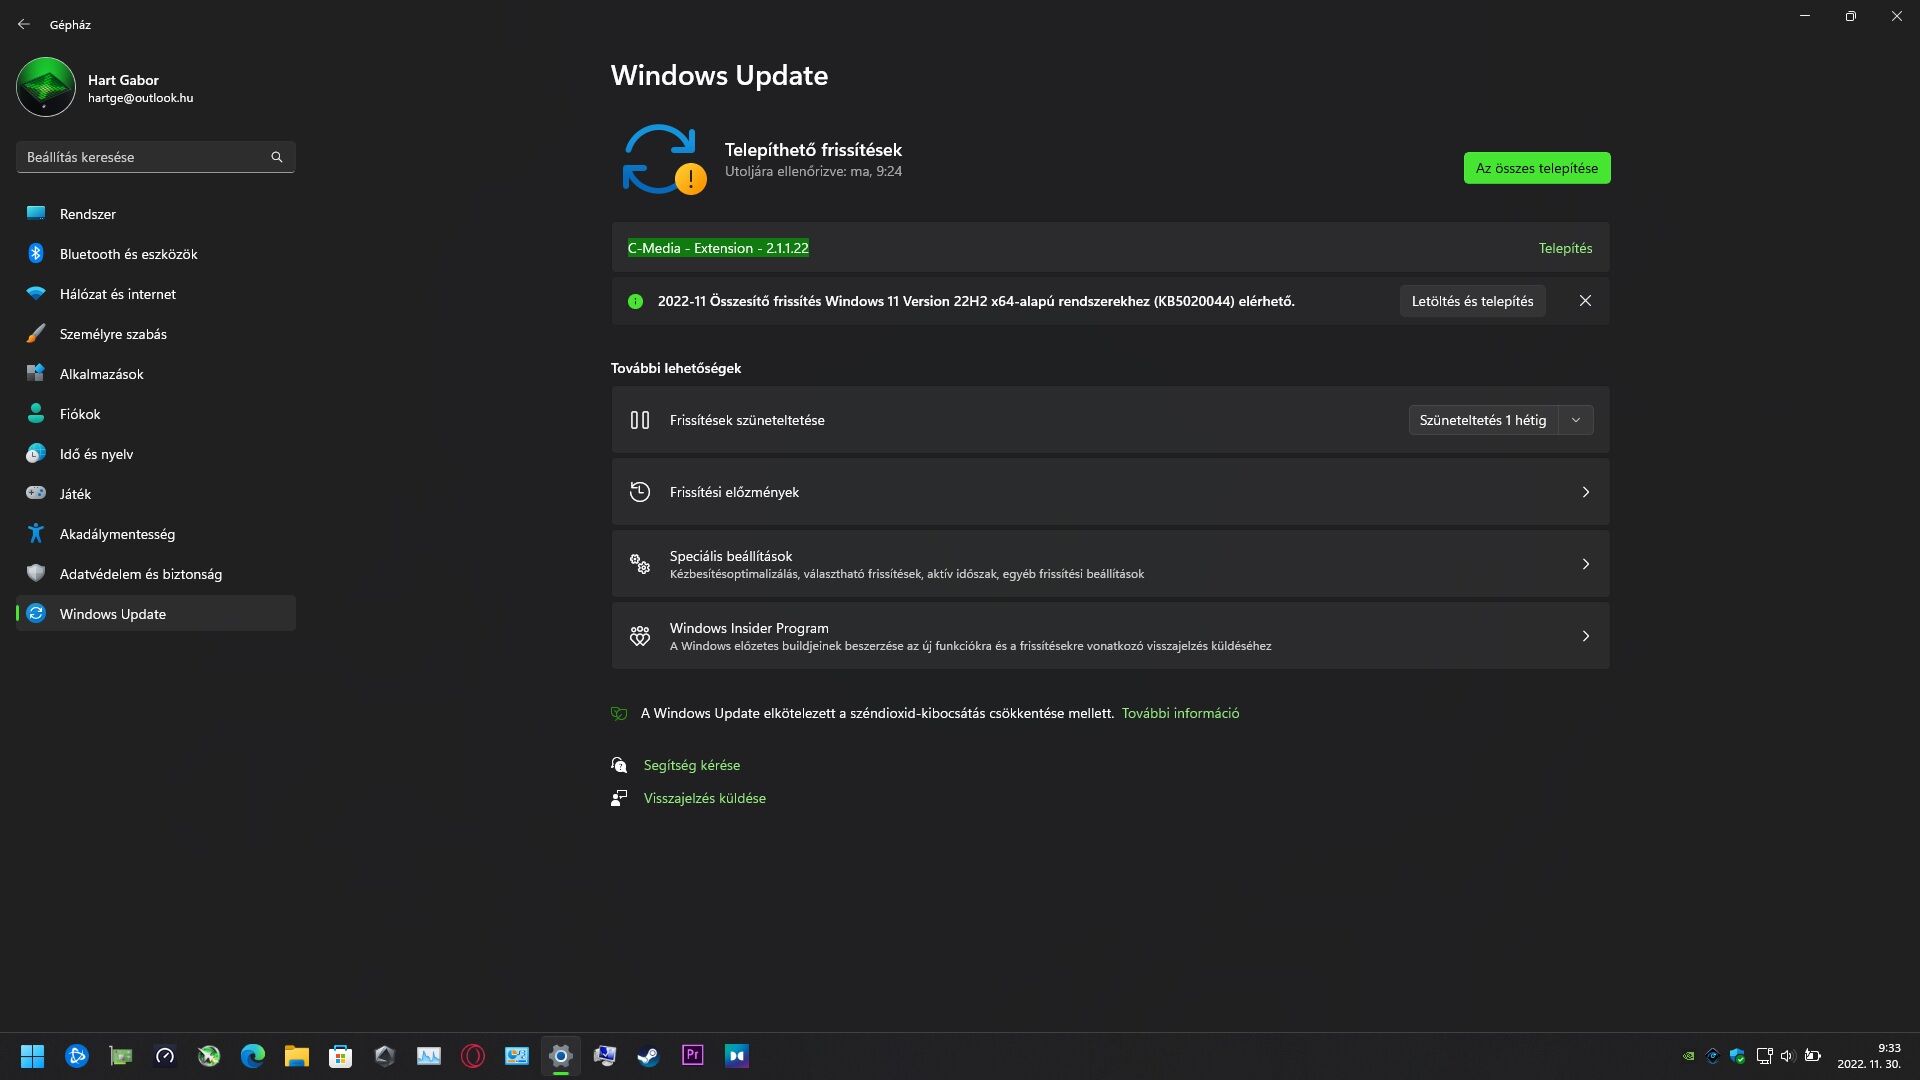Expand the pause duration dropdown arrow

(x=1576, y=420)
